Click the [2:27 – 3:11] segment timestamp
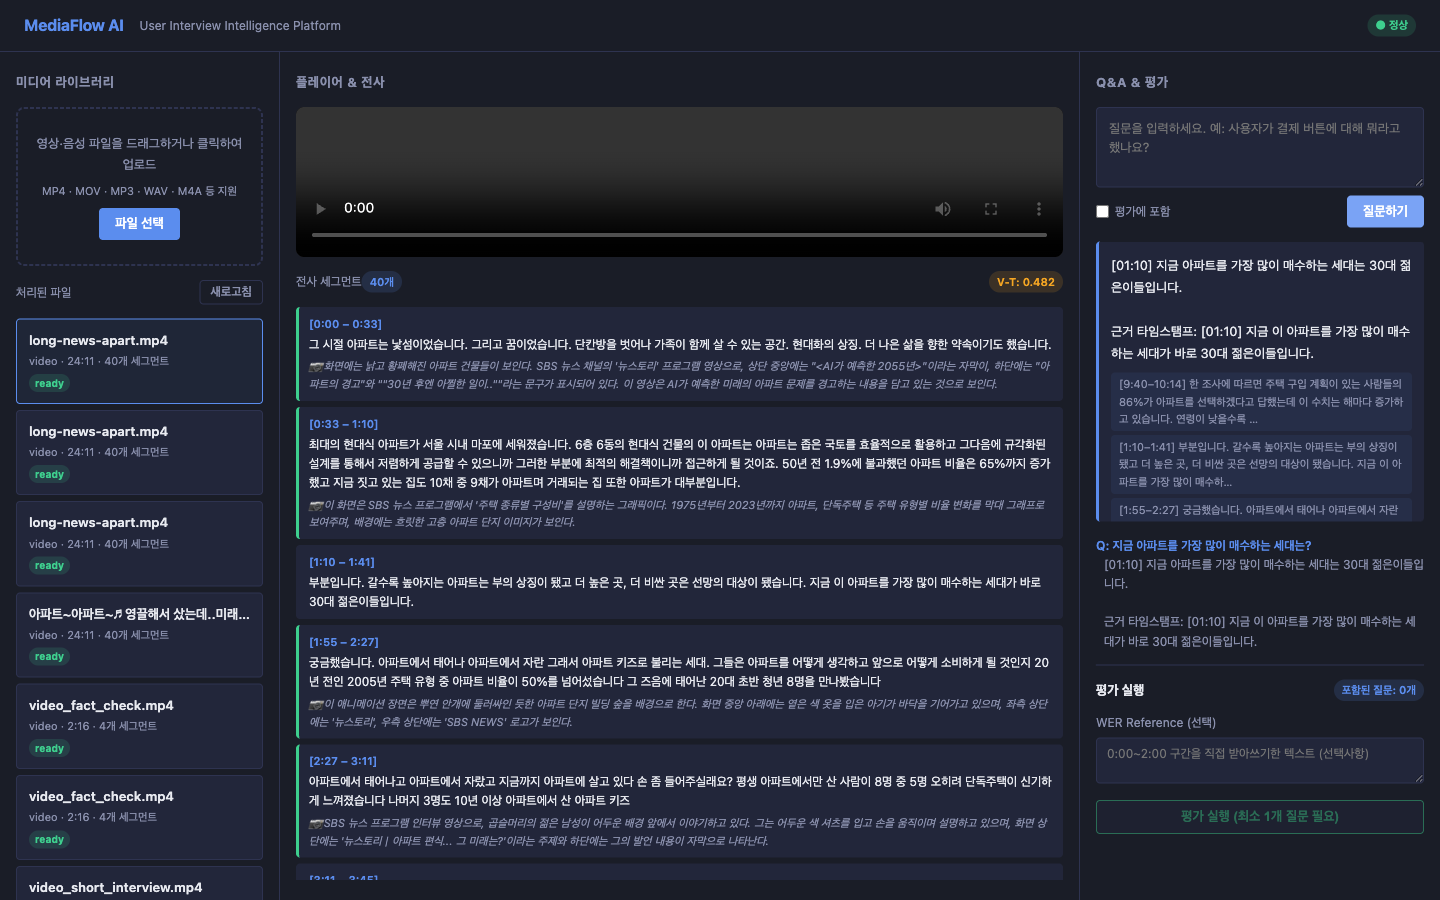Viewport: 1440px width, 900px height. [342, 761]
